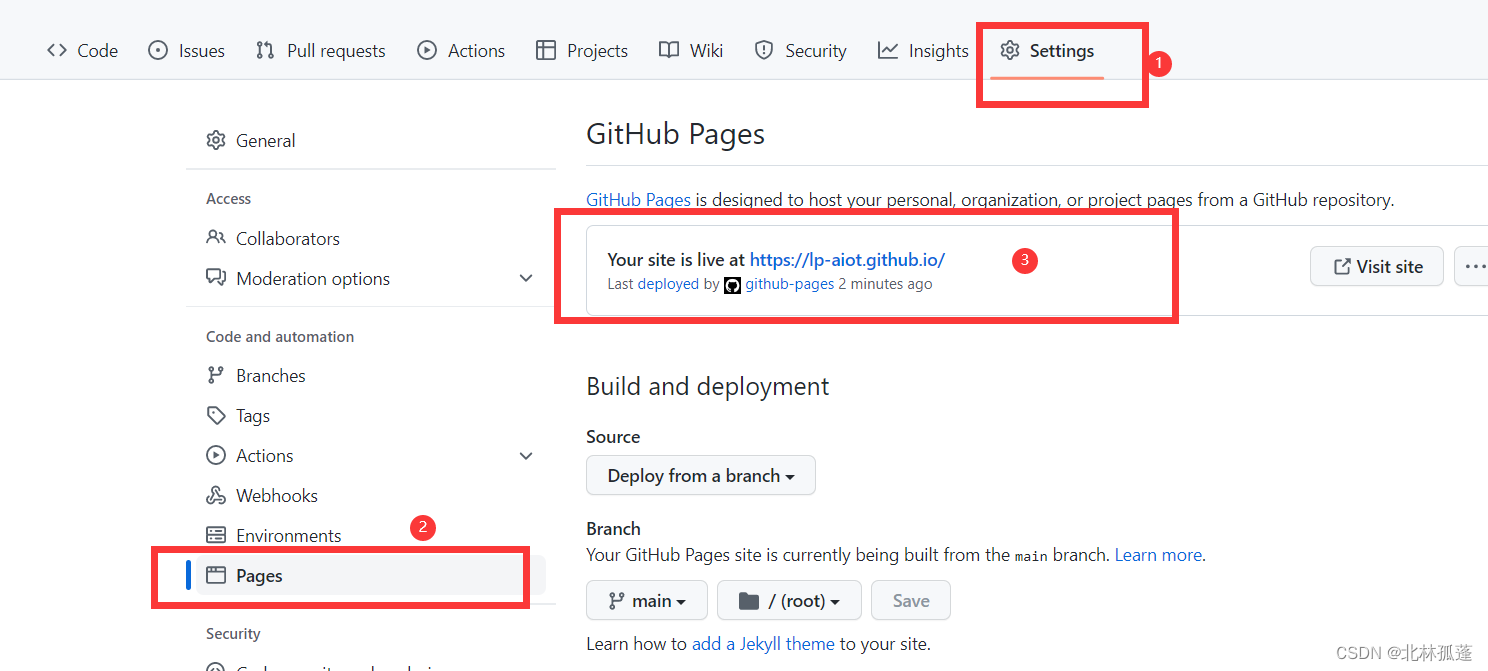Open the Issues tab

[x=186, y=50]
